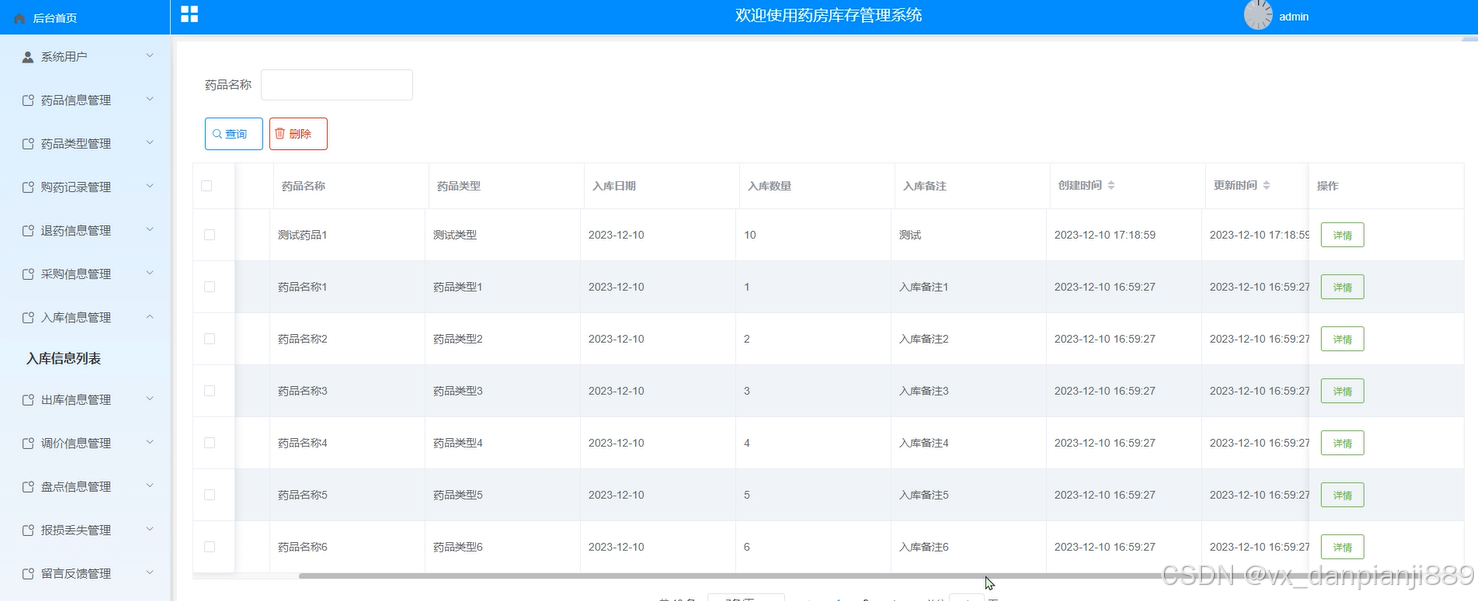Click the user icon beside 系统用户

coord(28,57)
